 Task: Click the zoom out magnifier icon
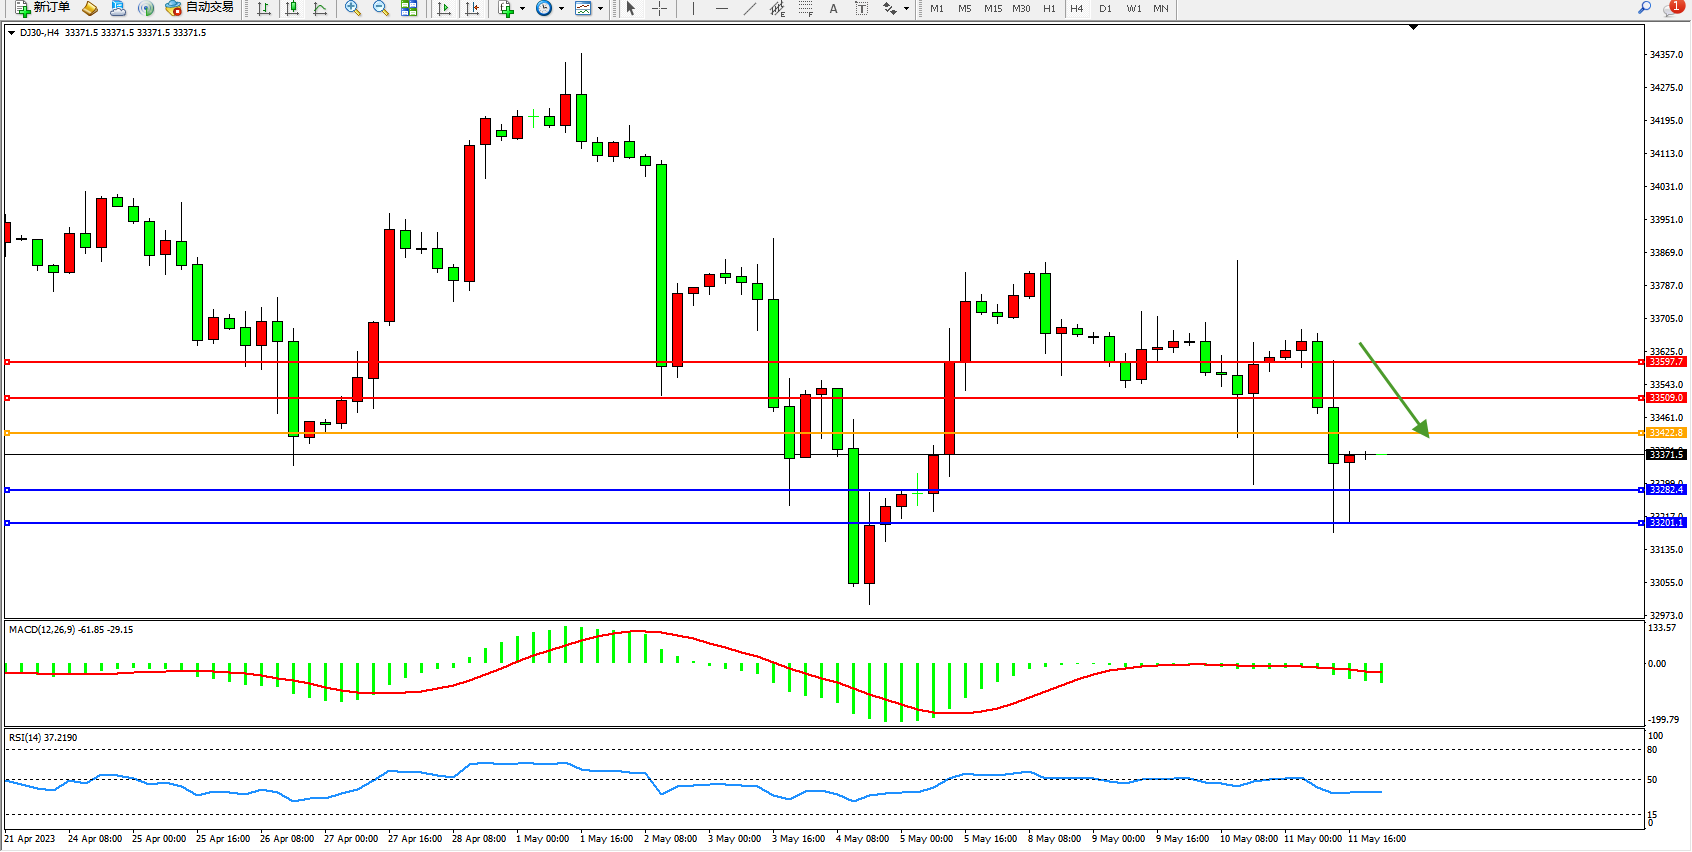click(x=380, y=8)
